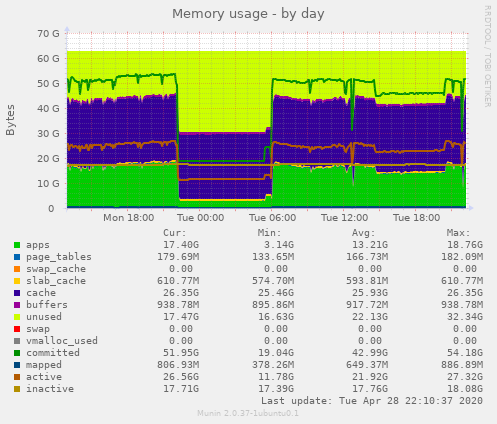Click the '30 G' y-axis label
The image size is (497, 424).
(48, 134)
